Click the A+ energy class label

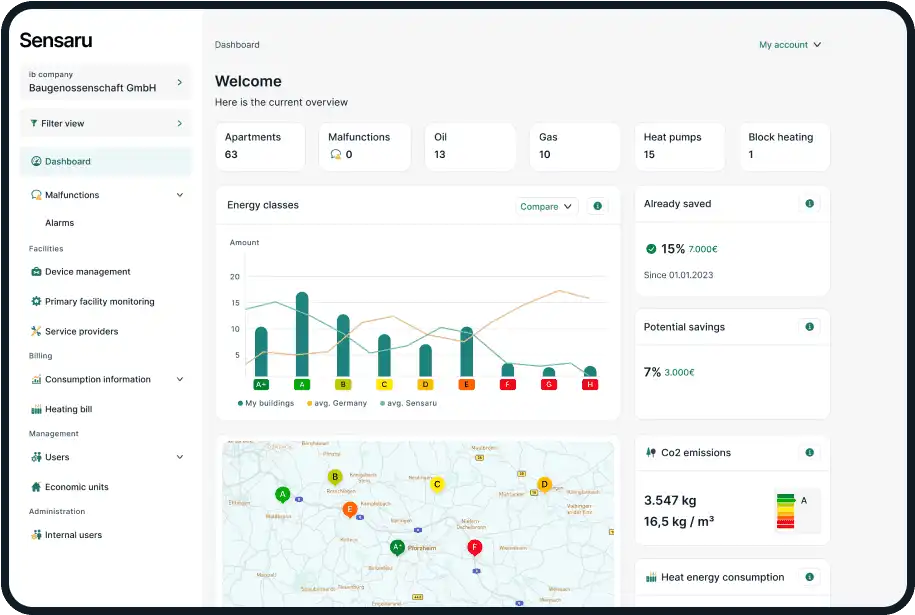(x=261, y=385)
